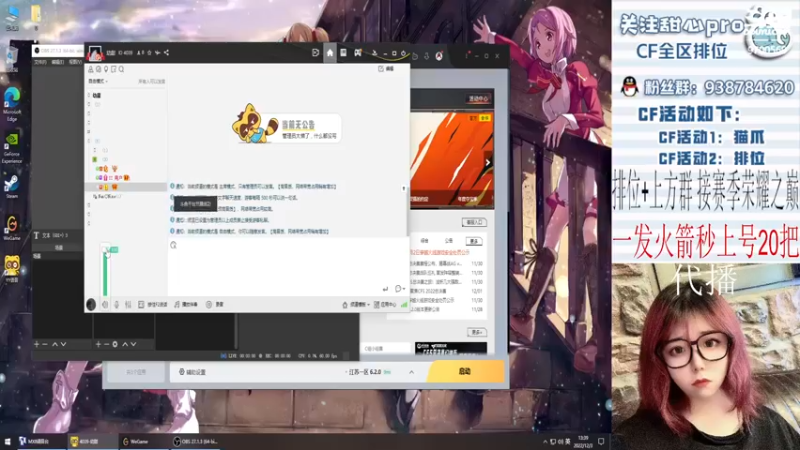The image size is (800, 450).
Task: Switch to the 综合 news tab in WeGame
Action: [x=424, y=241]
